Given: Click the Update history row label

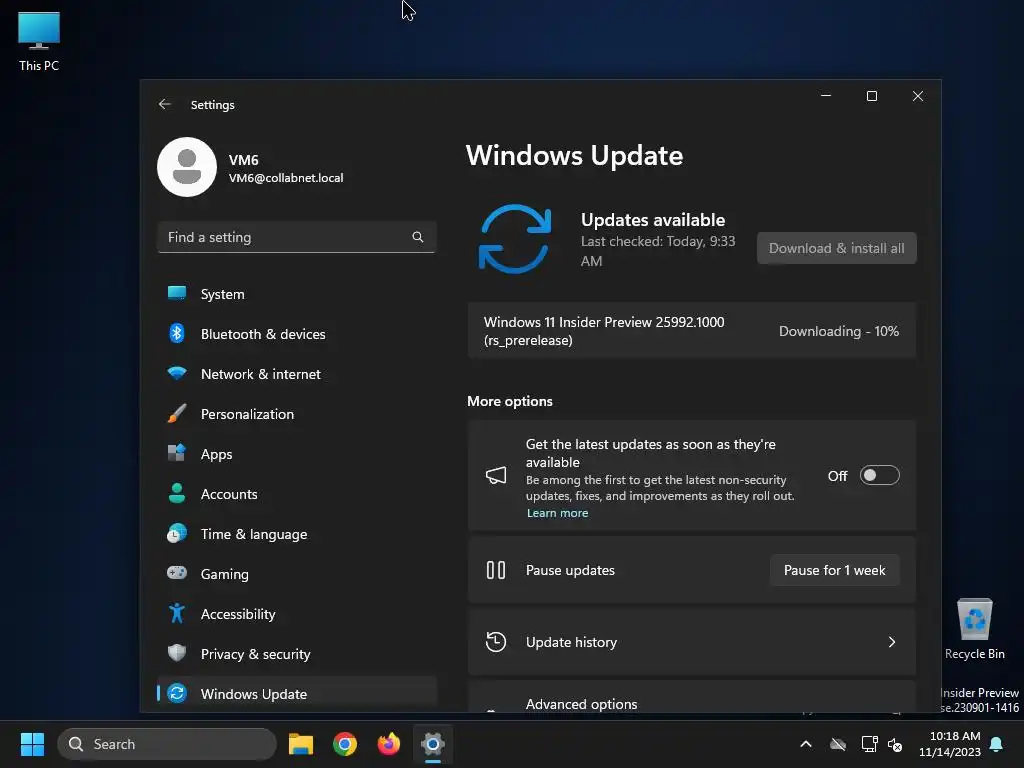Looking at the screenshot, I should 571,642.
